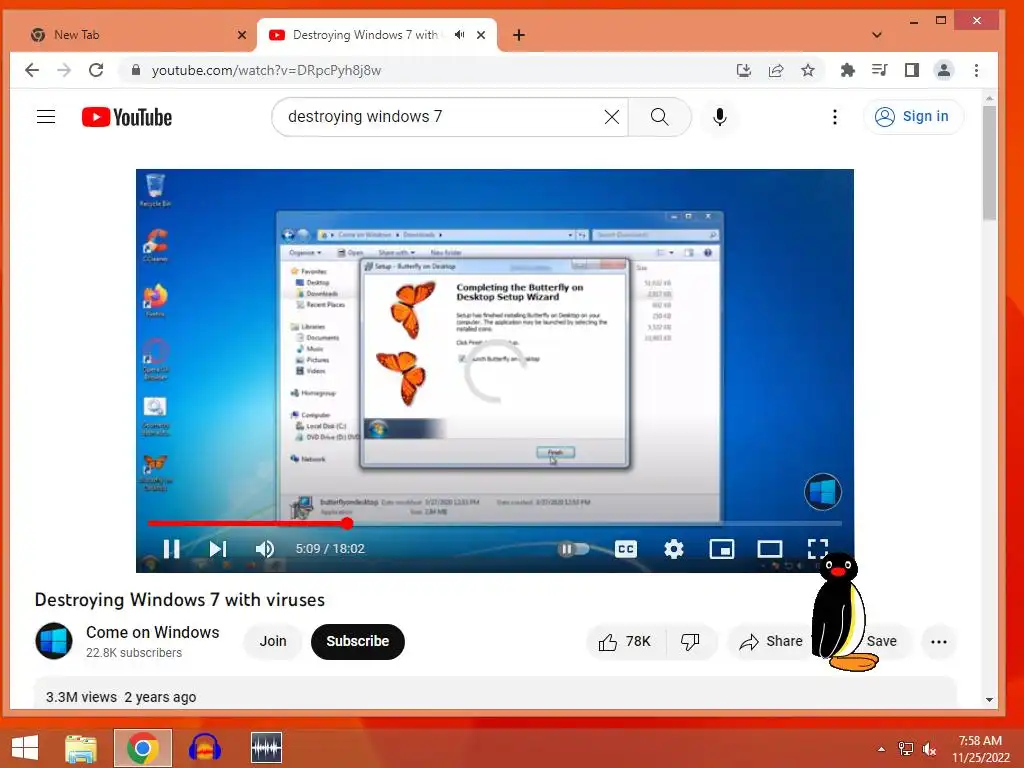Open YouTube settings three-dot menu
1024x768 pixels.
coord(835,117)
